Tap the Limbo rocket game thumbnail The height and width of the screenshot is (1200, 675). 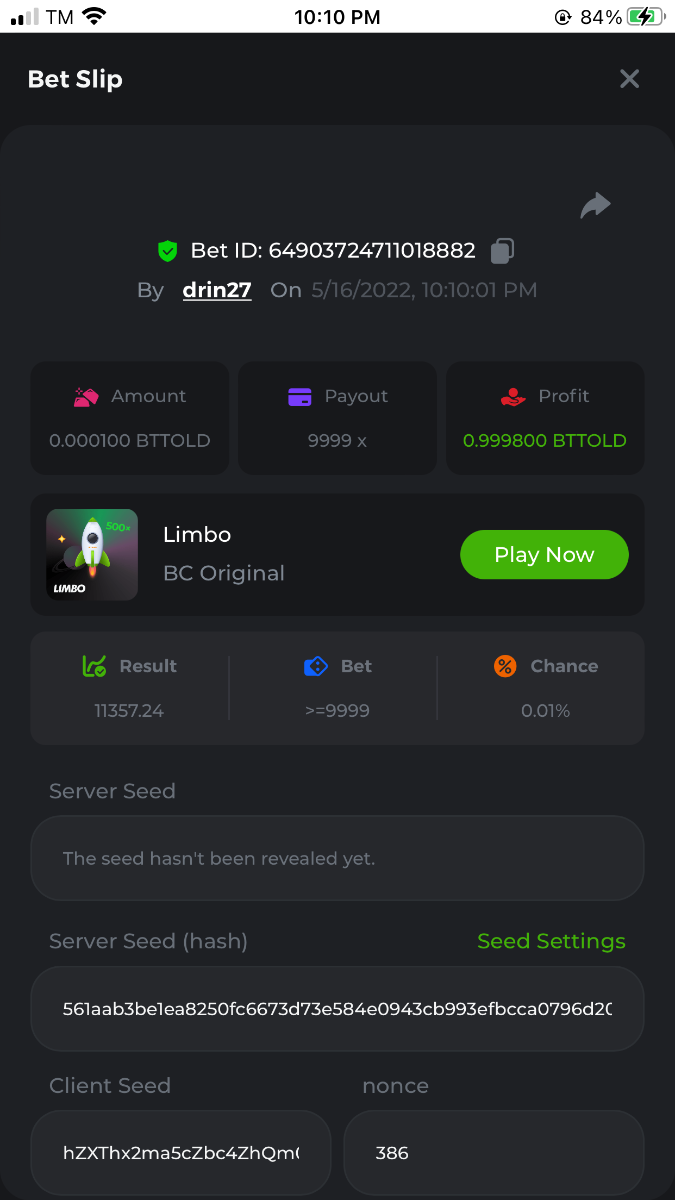92,555
